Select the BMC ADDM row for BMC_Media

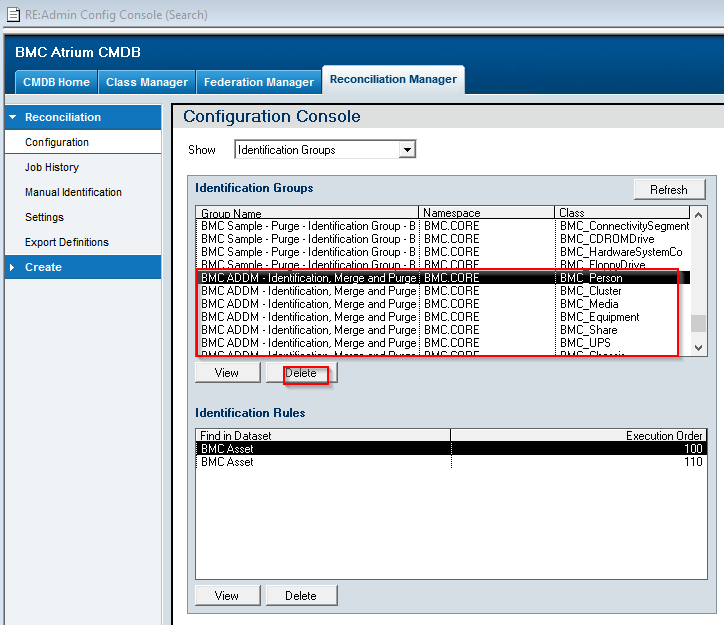point(443,304)
